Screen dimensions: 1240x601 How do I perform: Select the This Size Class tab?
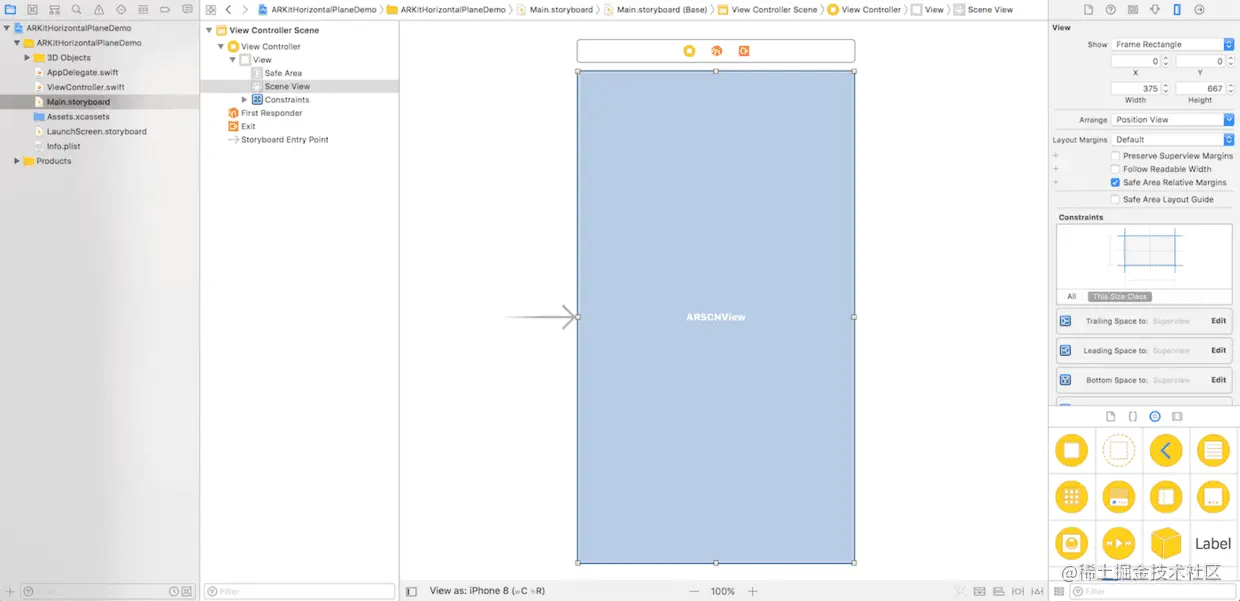(1120, 297)
